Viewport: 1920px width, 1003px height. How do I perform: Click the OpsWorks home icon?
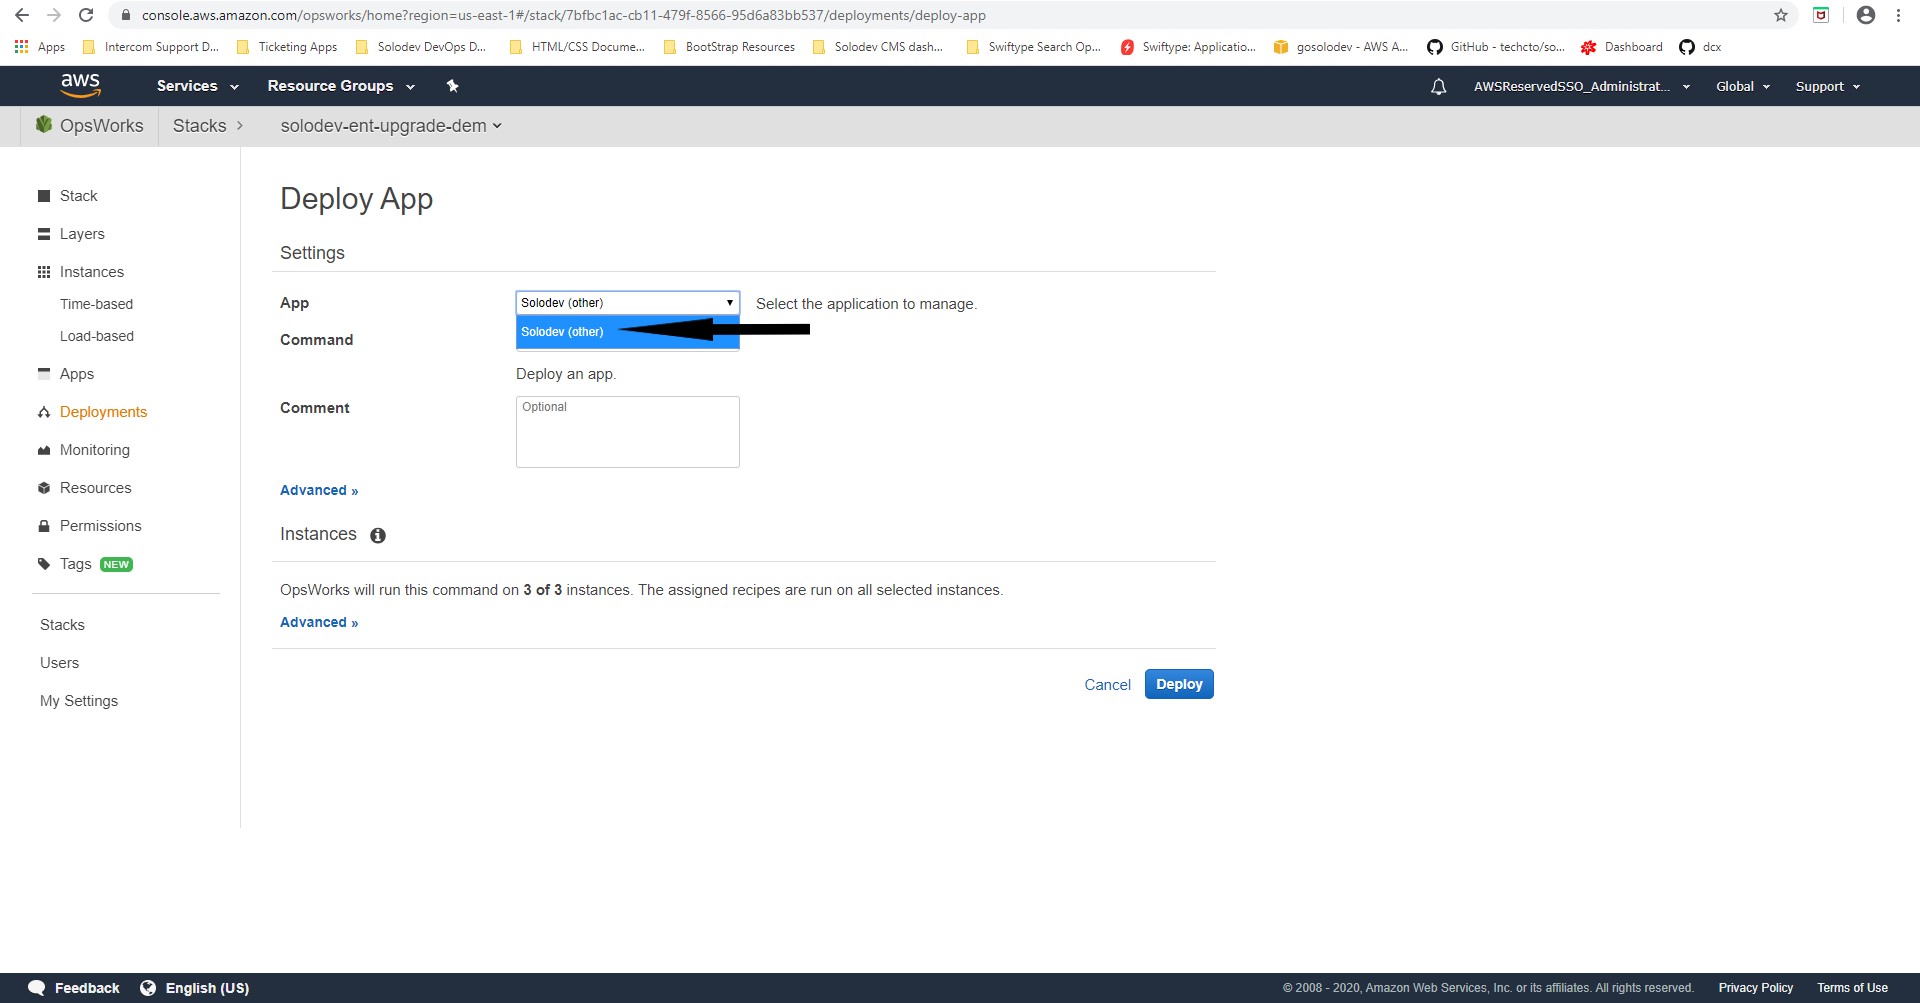[44, 125]
